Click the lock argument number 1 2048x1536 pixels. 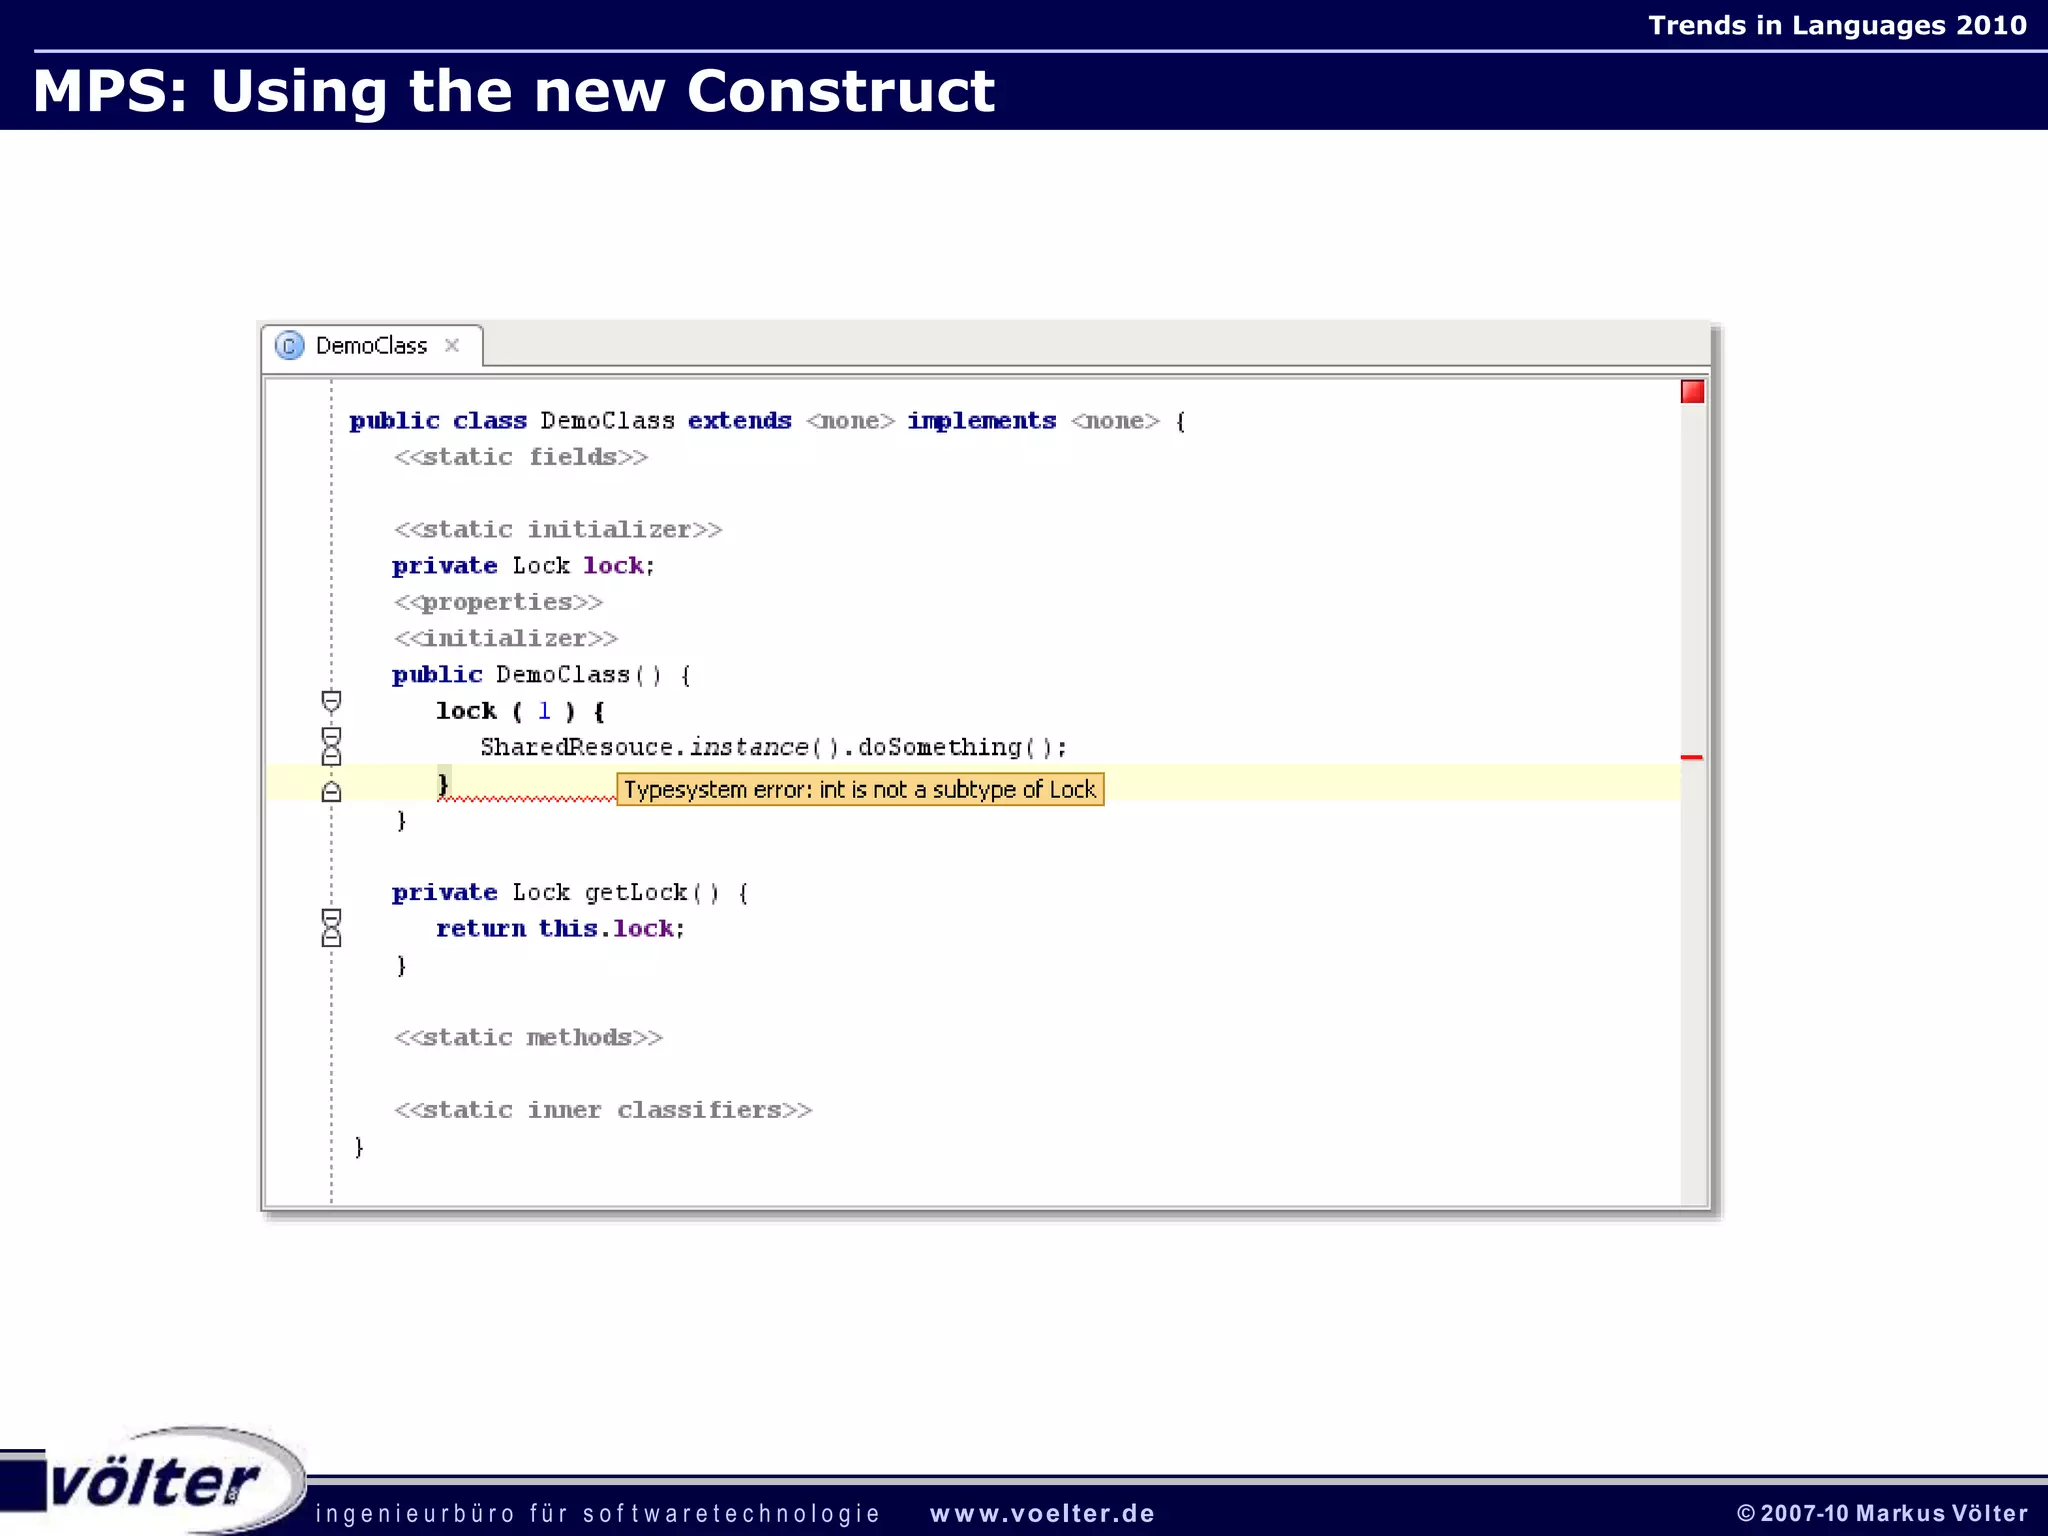[x=544, y=711]
